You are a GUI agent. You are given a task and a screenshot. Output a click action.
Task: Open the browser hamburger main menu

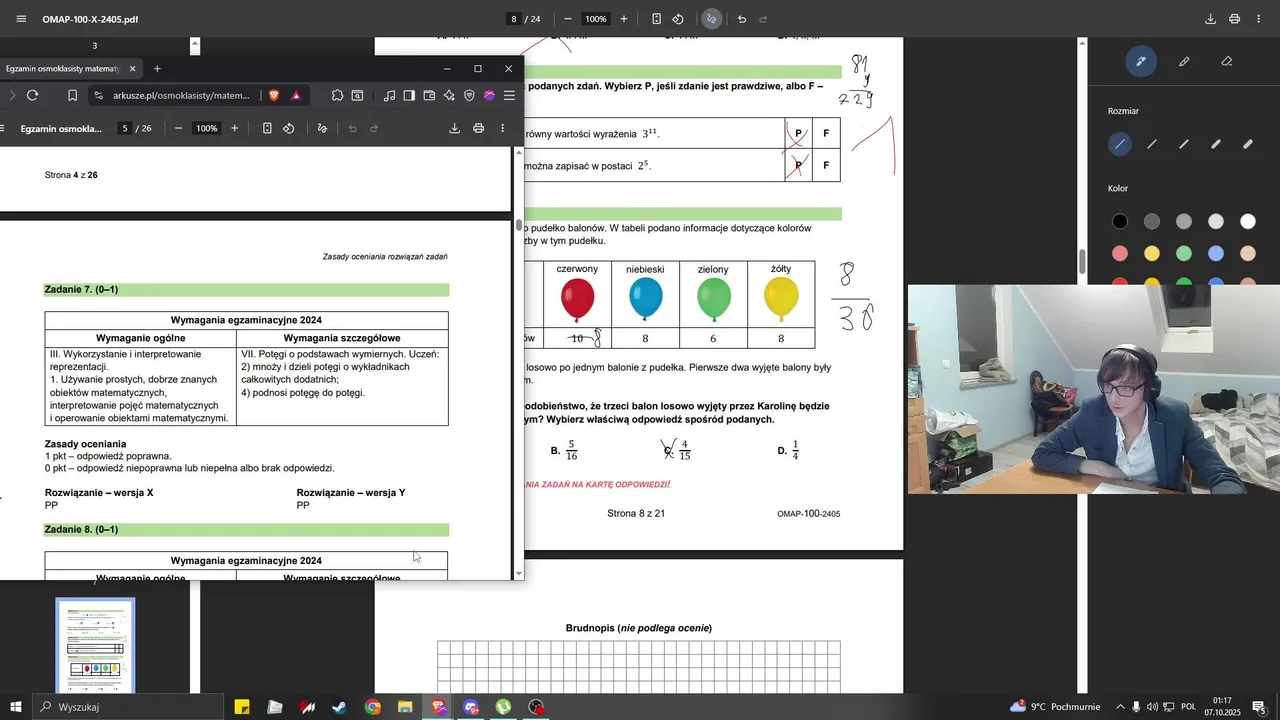509,95
